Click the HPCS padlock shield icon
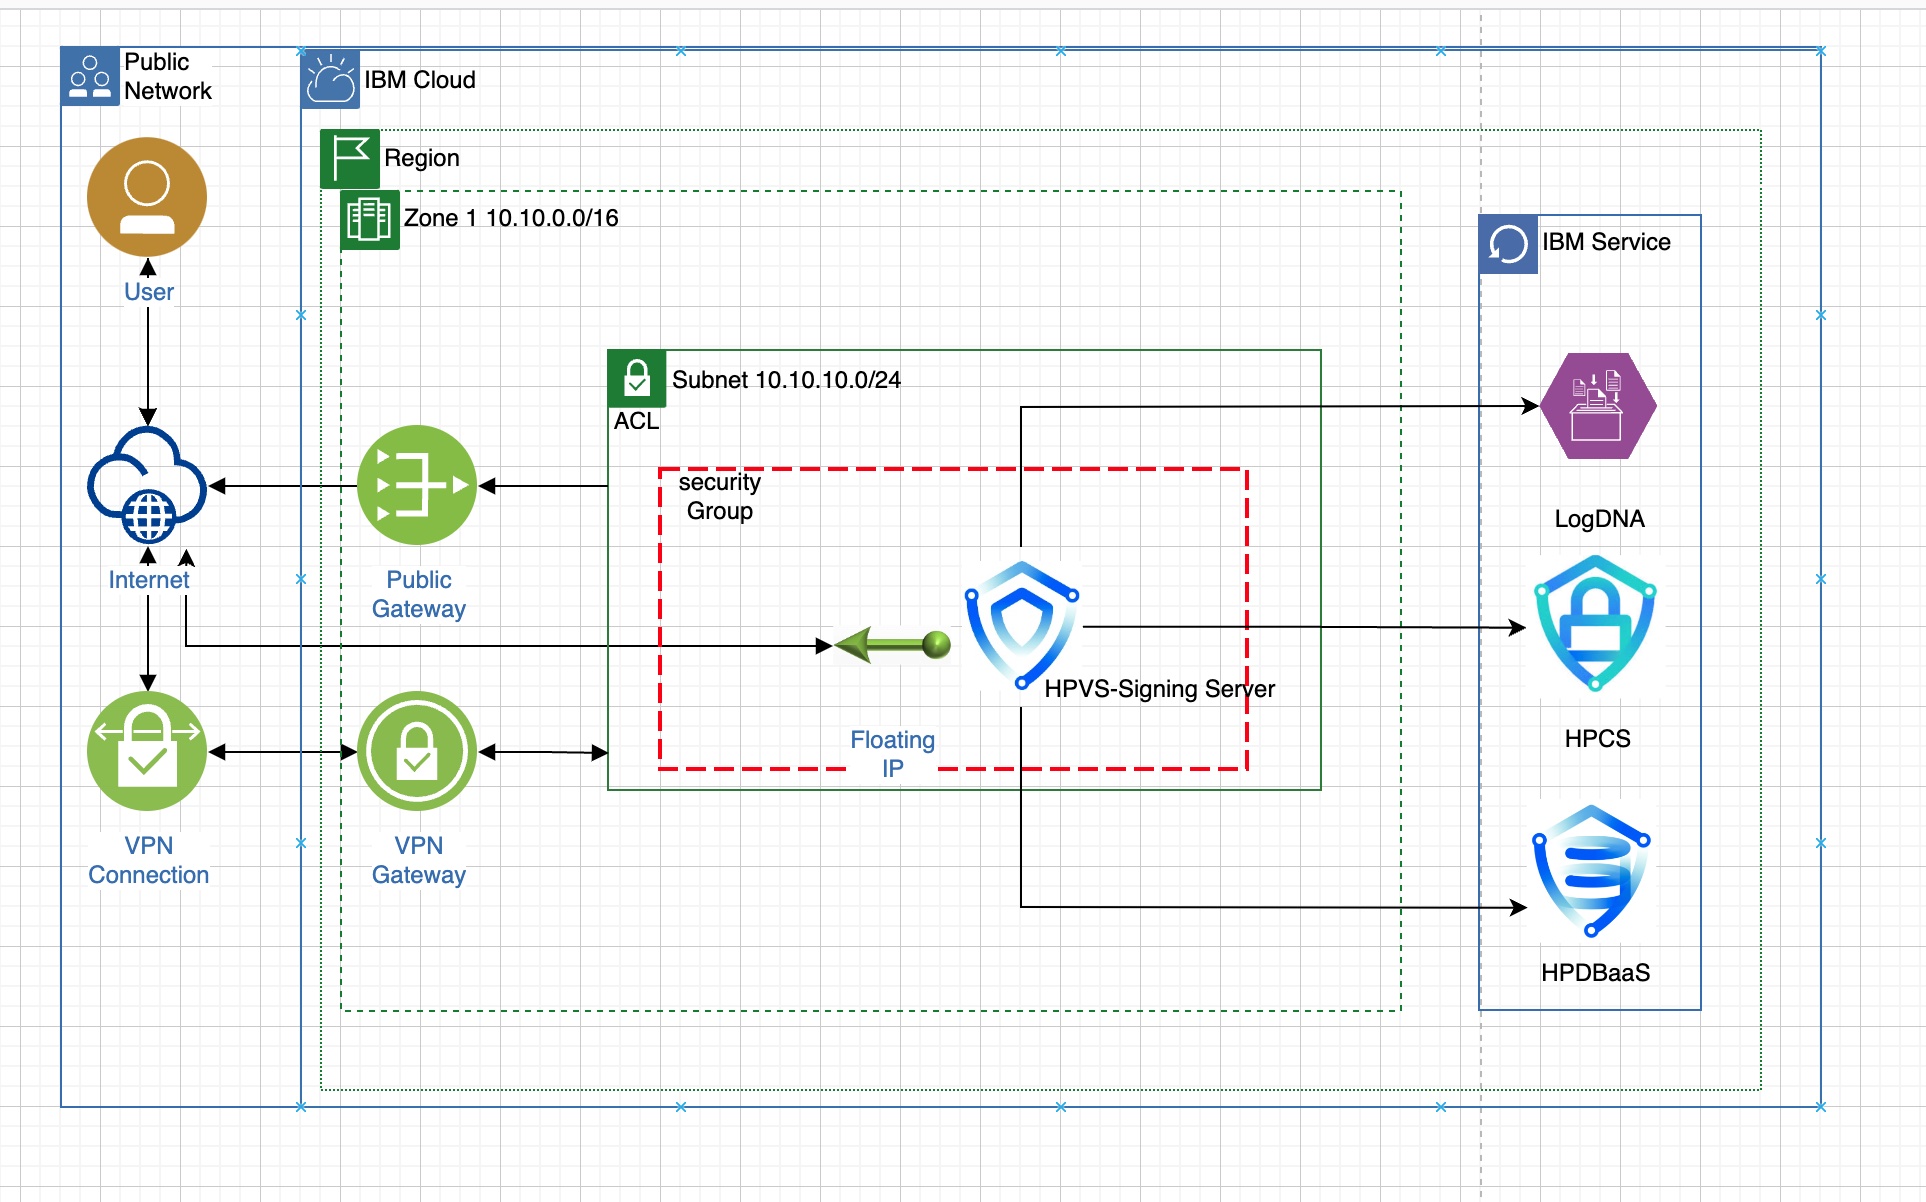Viewport: 1926px width, 1202px height. (1595, 624)
